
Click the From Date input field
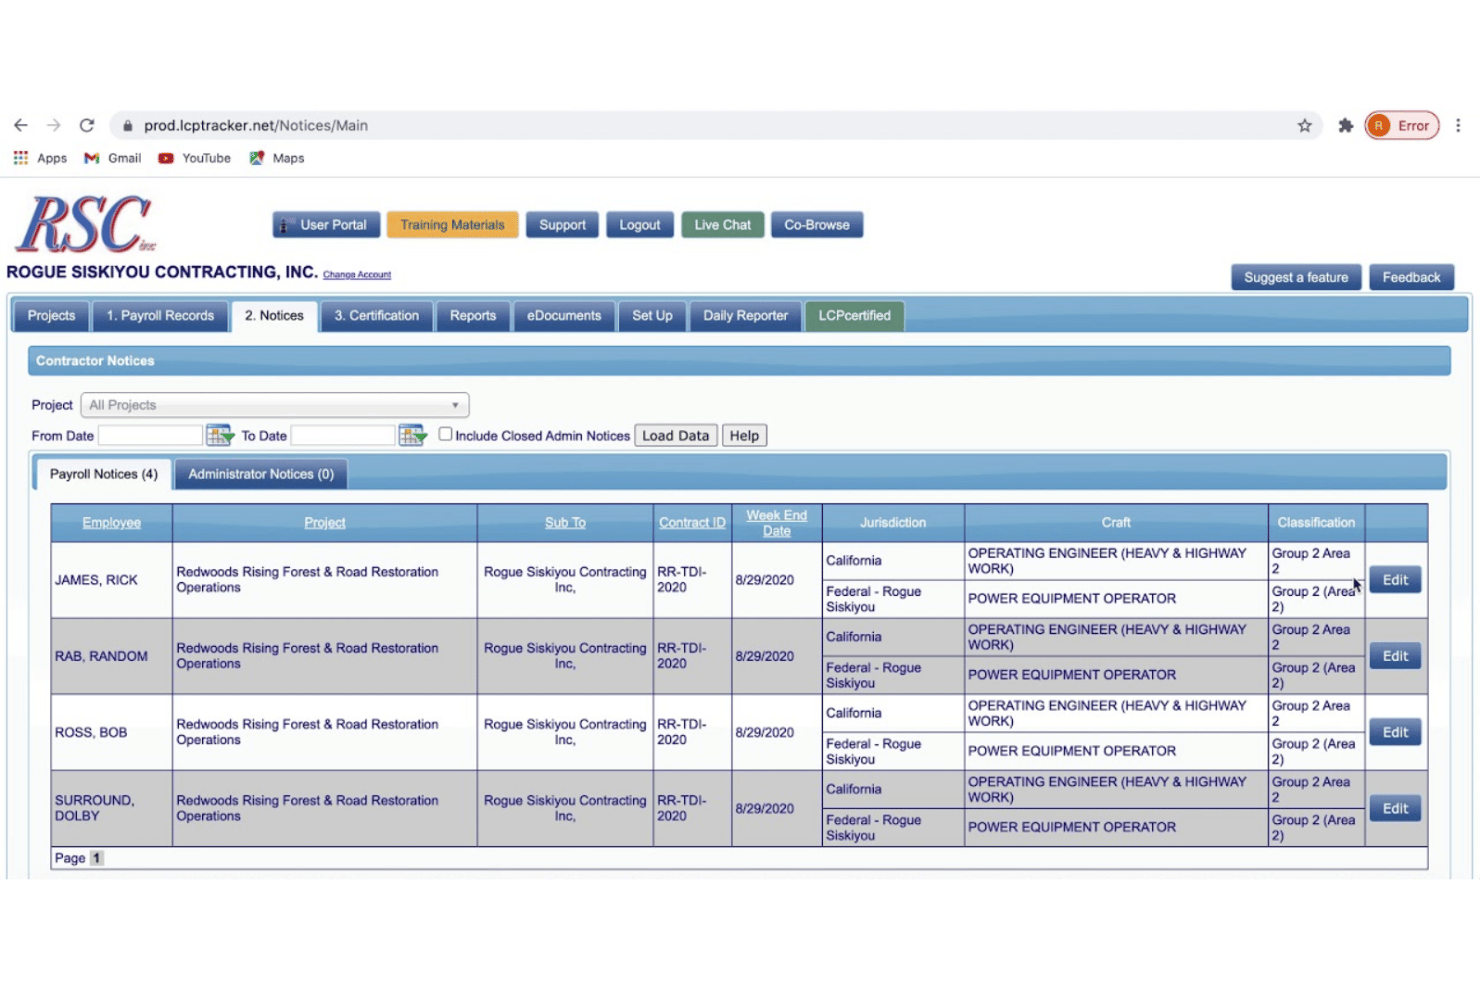[x=150, y=435]
